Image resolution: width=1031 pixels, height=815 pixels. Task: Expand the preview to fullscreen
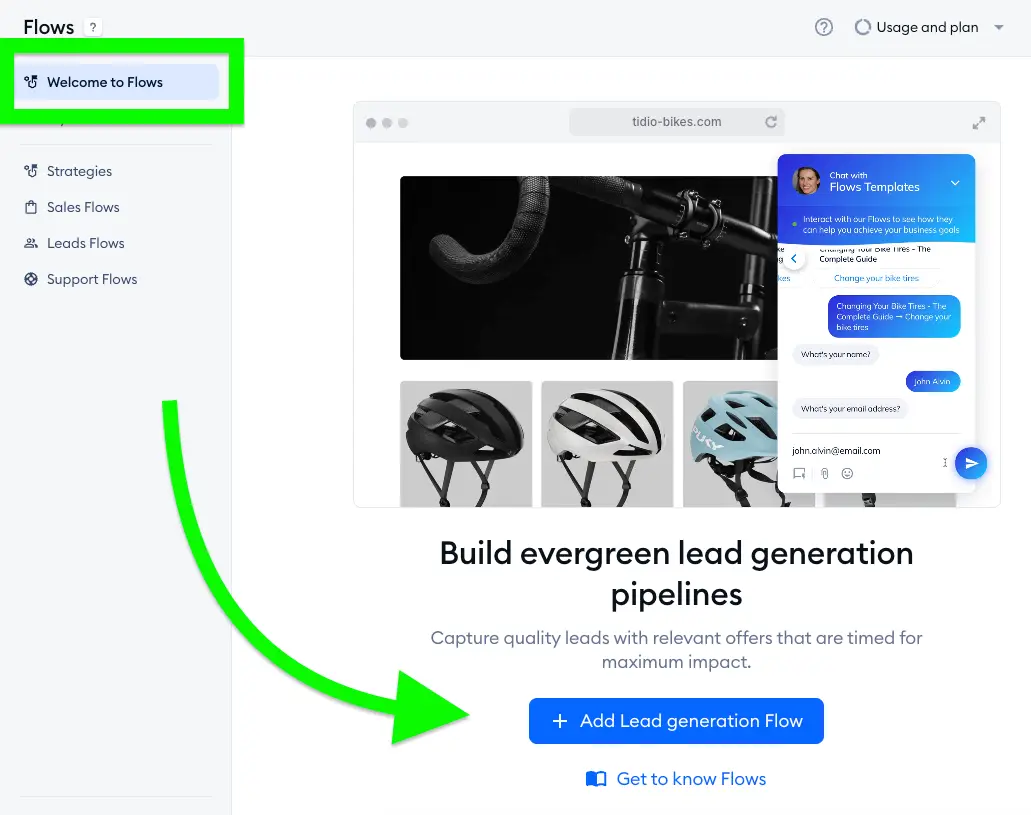tap(979, 123)
